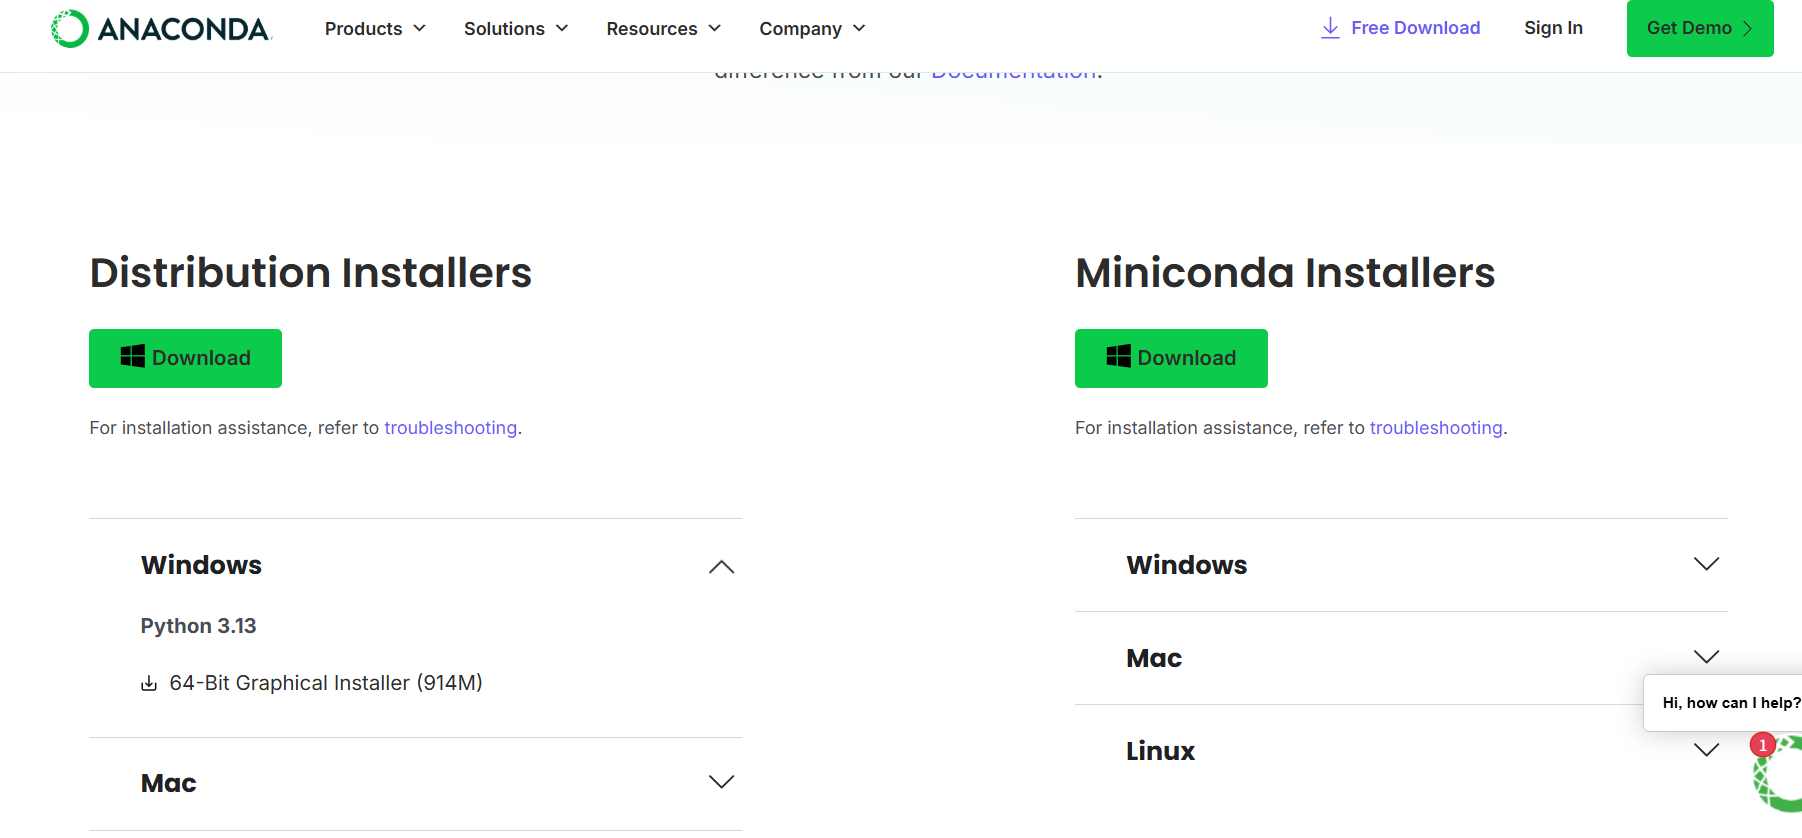
Task: Open the Products menu
Action: coord(375,29)
